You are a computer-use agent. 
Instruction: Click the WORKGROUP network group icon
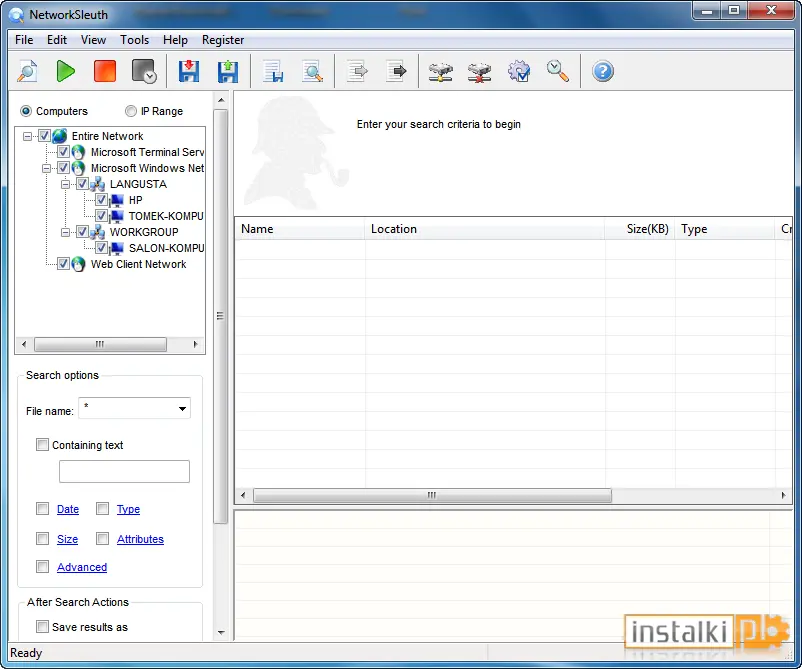pyautogui.click(x=98, y=232)
